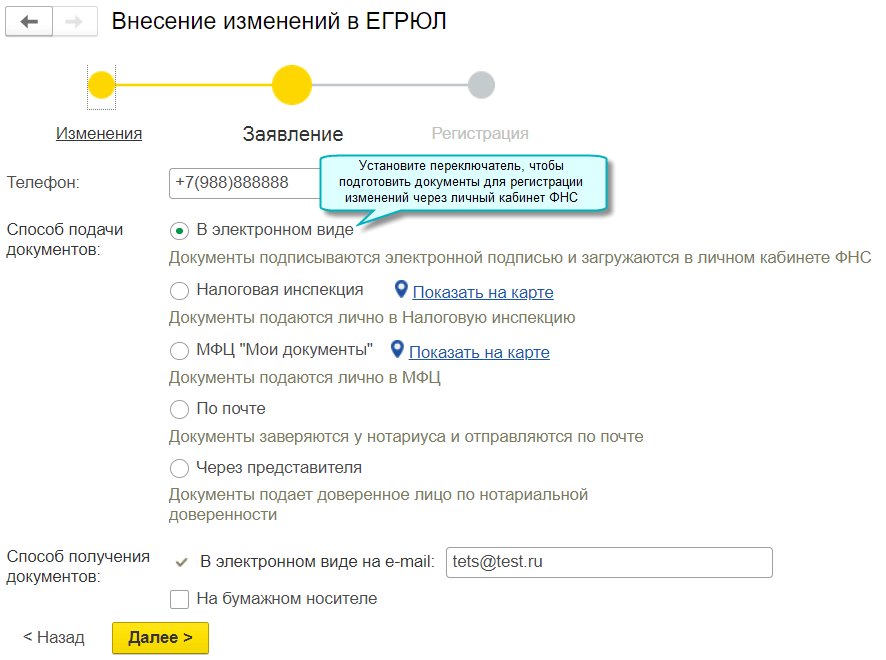Select the В электронном виде radio button
The width and height of the screenshot is (886, 660).
coord(180,231)
